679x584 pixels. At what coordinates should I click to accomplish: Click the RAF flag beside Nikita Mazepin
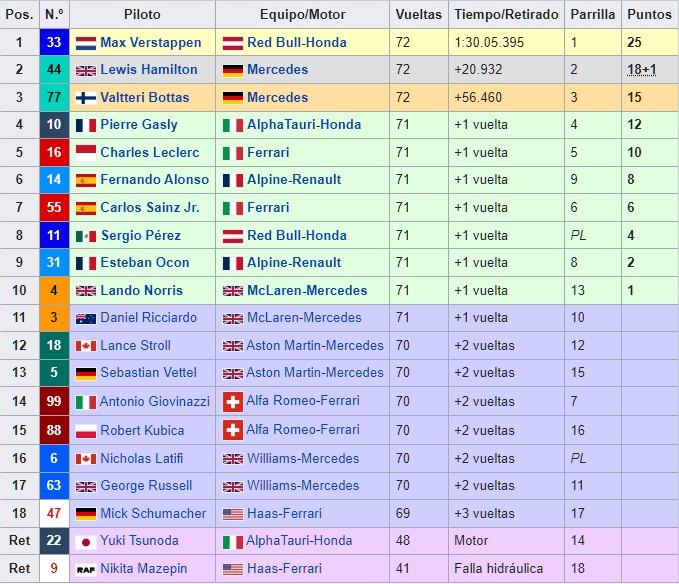tap(86, 570)
